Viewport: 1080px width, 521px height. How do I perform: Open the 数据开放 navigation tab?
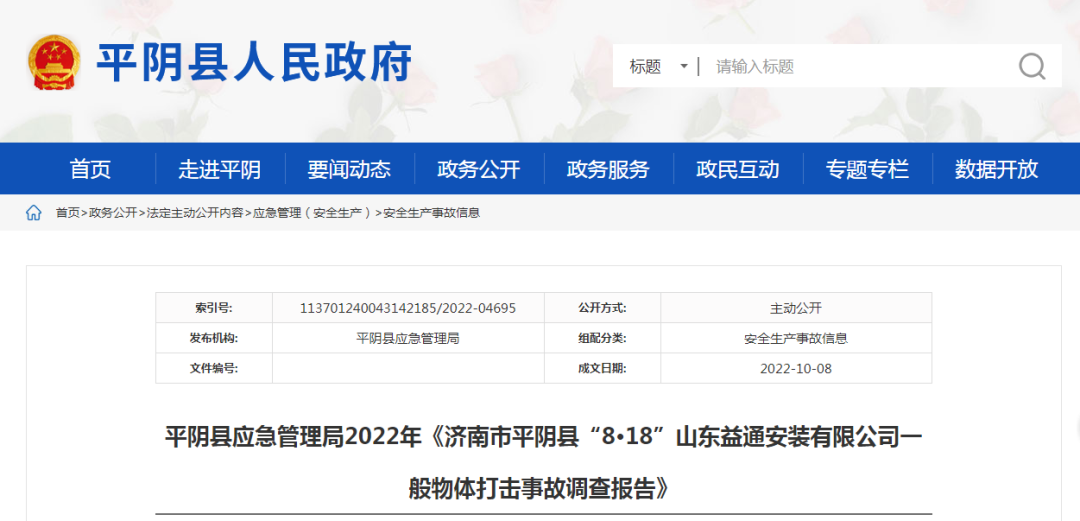coord(997,169)
